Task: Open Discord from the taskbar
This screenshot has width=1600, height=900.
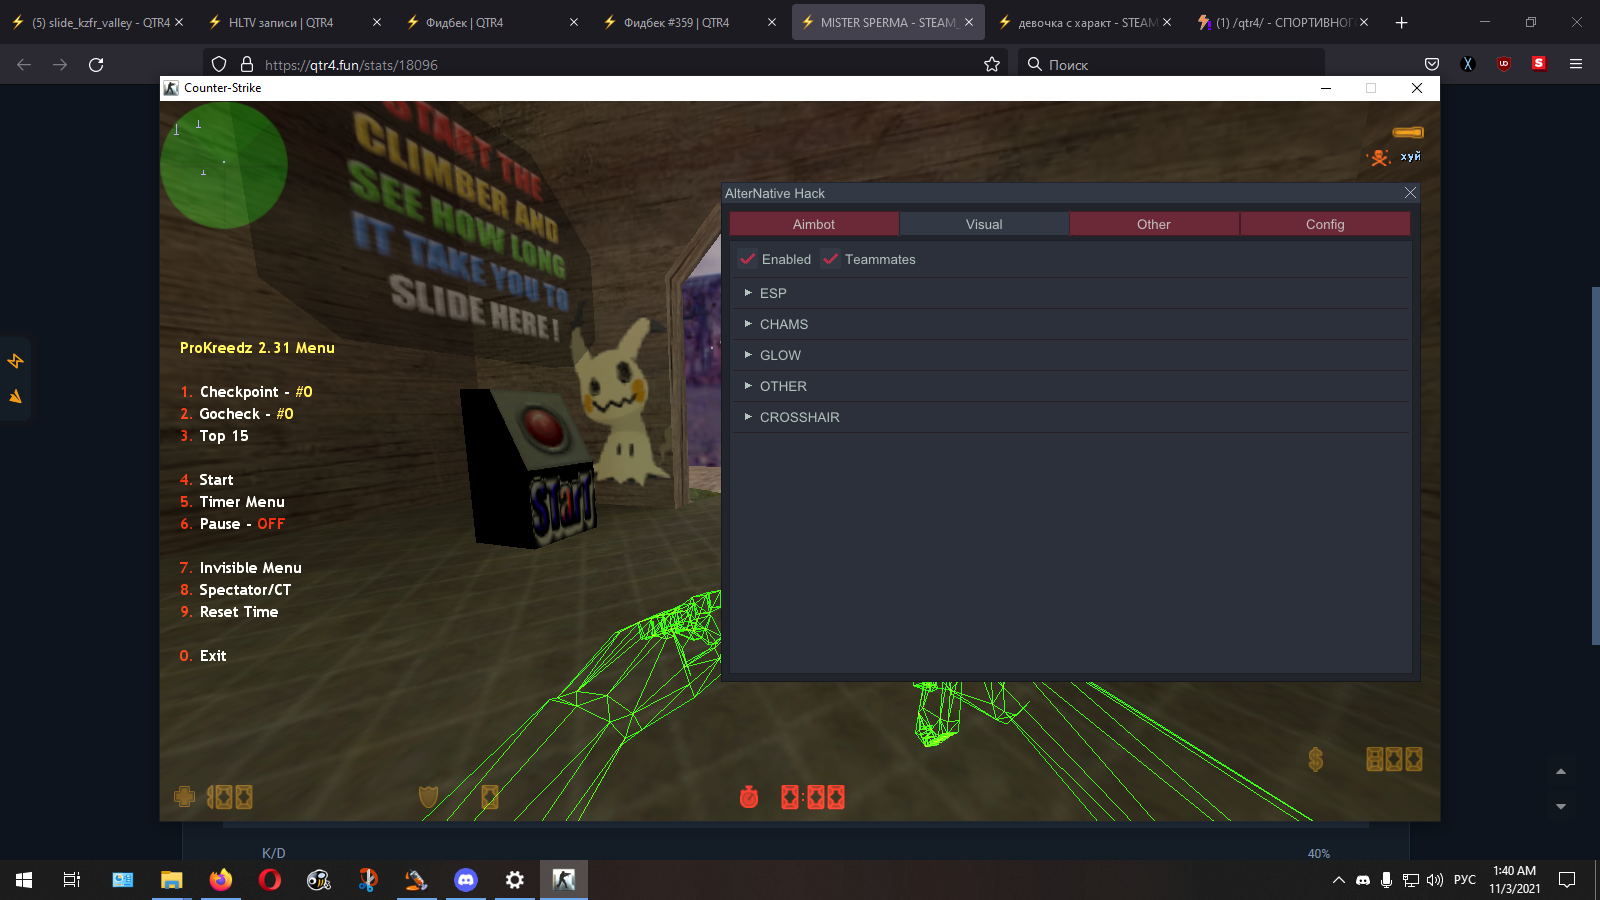Action: 466,880
